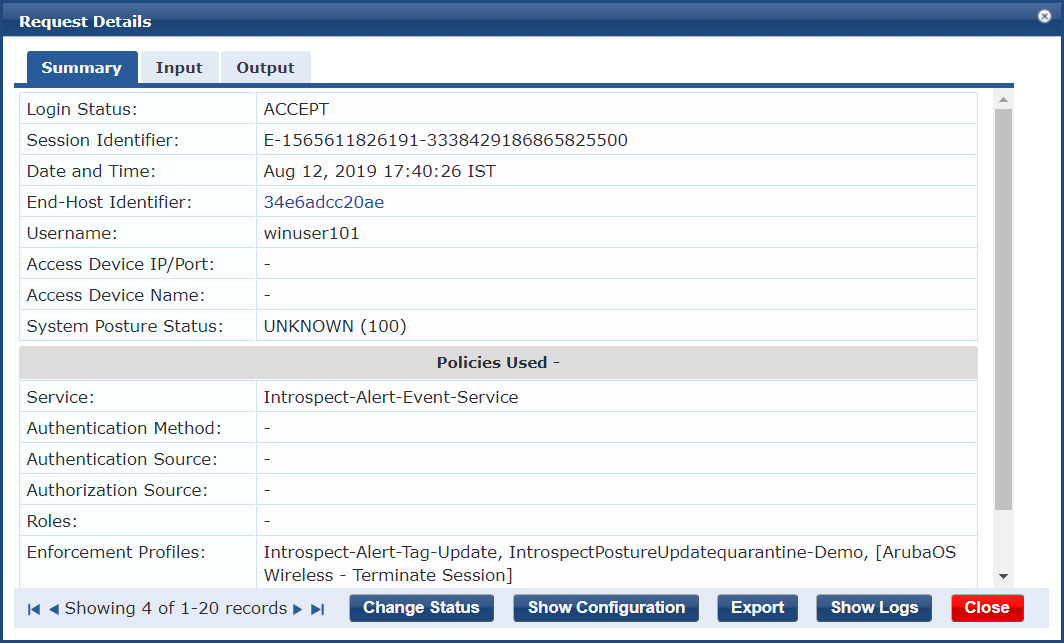Click the scrollbar up arrow
Screen dimensions: 1064x643
(1004, 100)
